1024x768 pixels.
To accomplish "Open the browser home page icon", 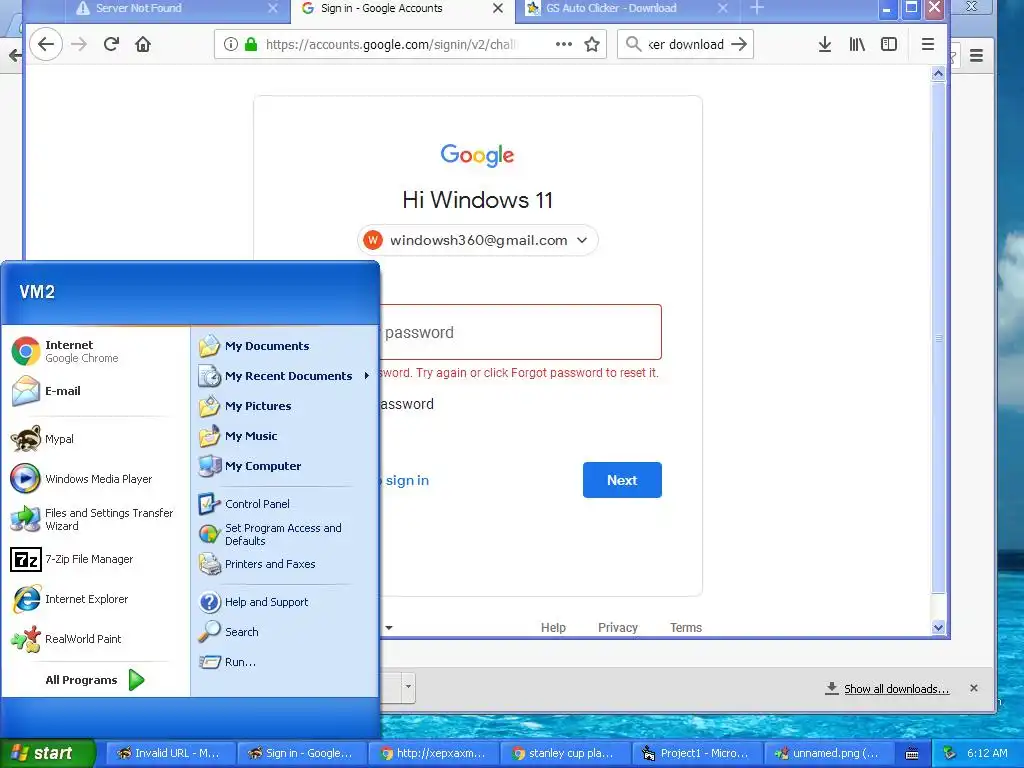I will (143, 44).
